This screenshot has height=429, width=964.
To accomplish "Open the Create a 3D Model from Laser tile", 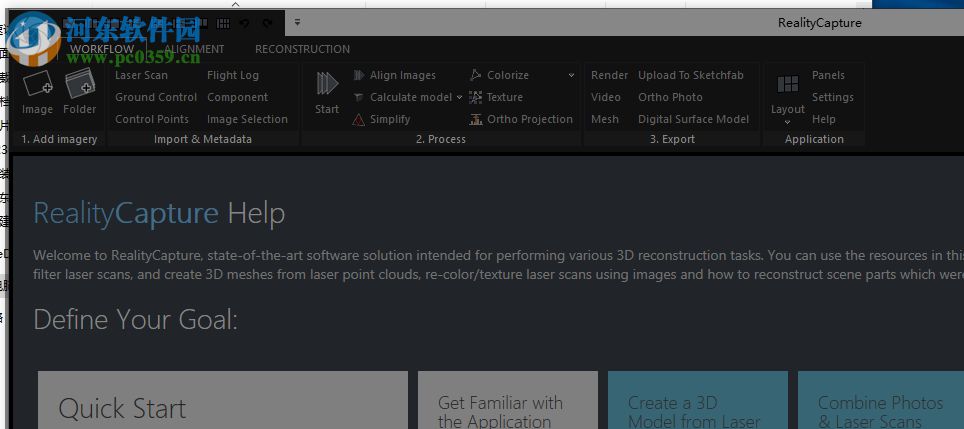I will click(x=698, y=399).
